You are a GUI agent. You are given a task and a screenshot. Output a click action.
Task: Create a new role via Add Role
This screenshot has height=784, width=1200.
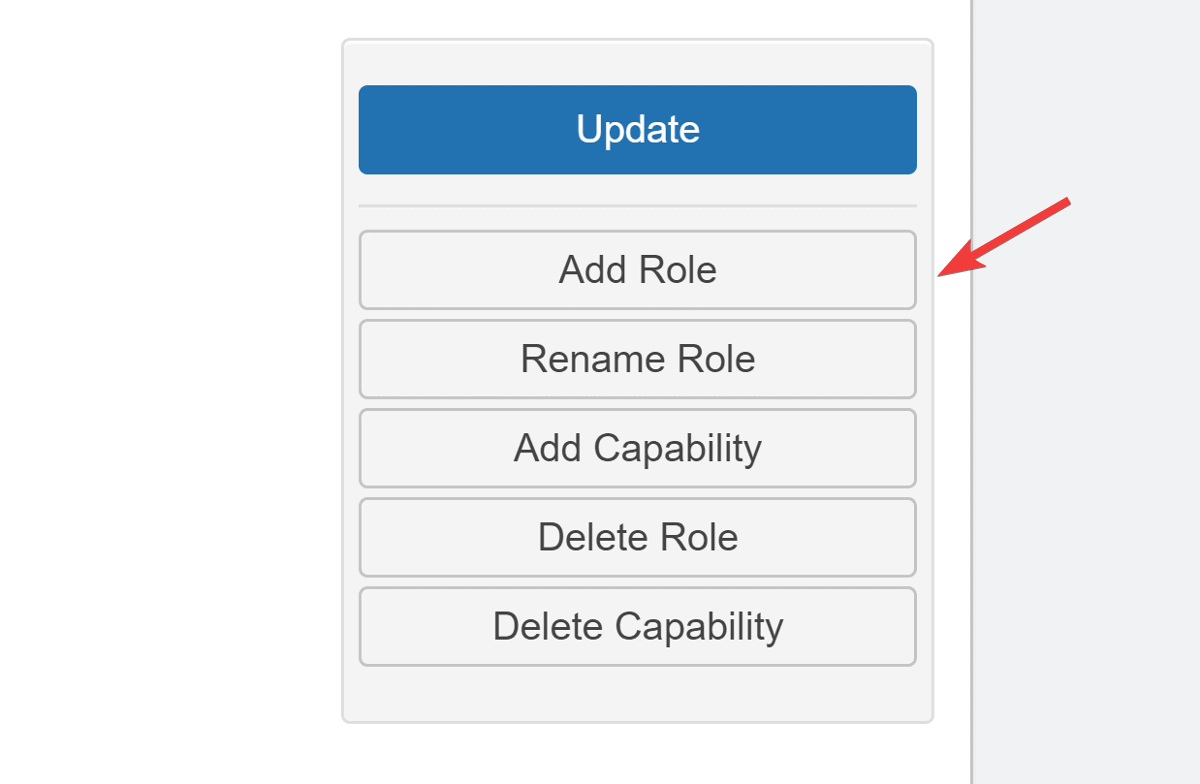pyautogui.click(x=637, y=270)
